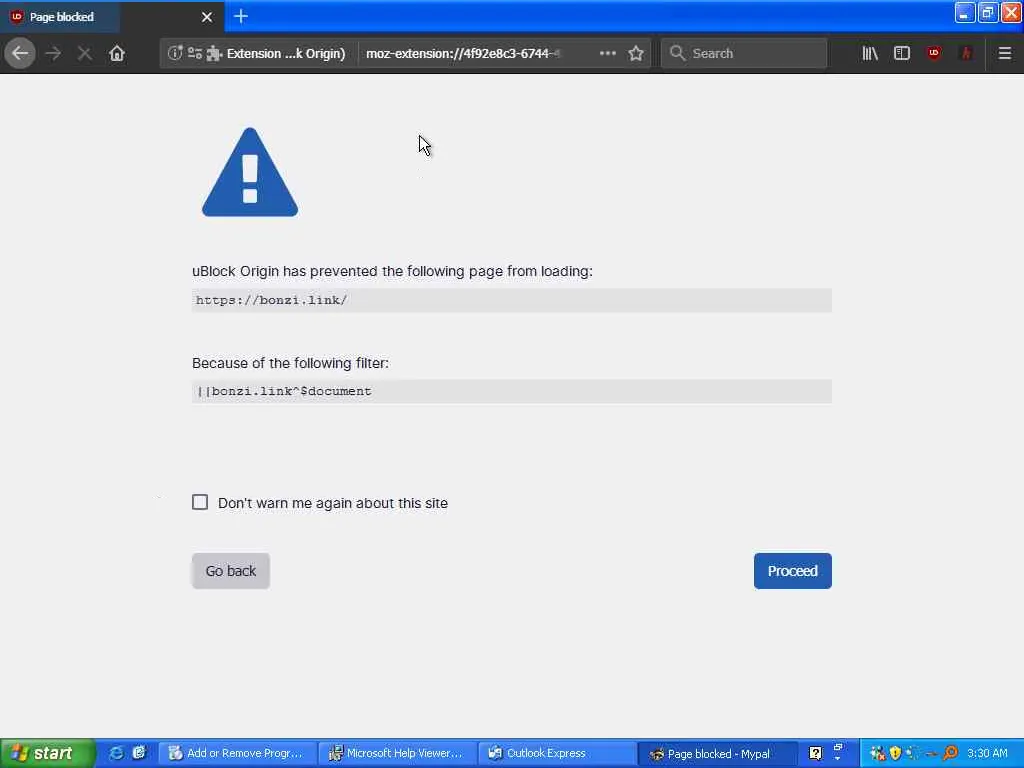This screenshot has height=768, width=1024.
Task: Click the forward navigation arrow
Action: click(x=53, y=54)
